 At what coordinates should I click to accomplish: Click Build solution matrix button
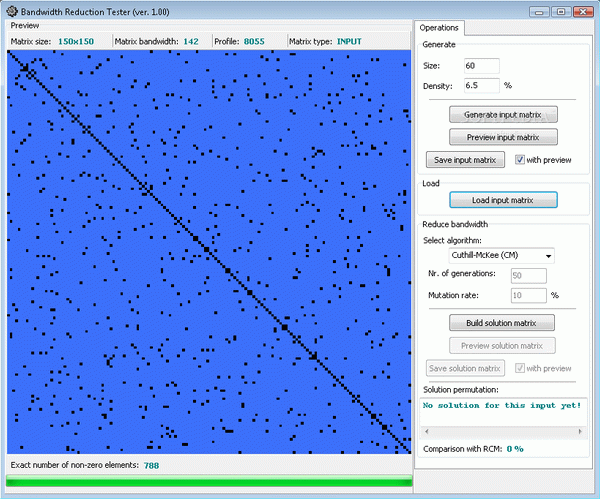point(502,323)
